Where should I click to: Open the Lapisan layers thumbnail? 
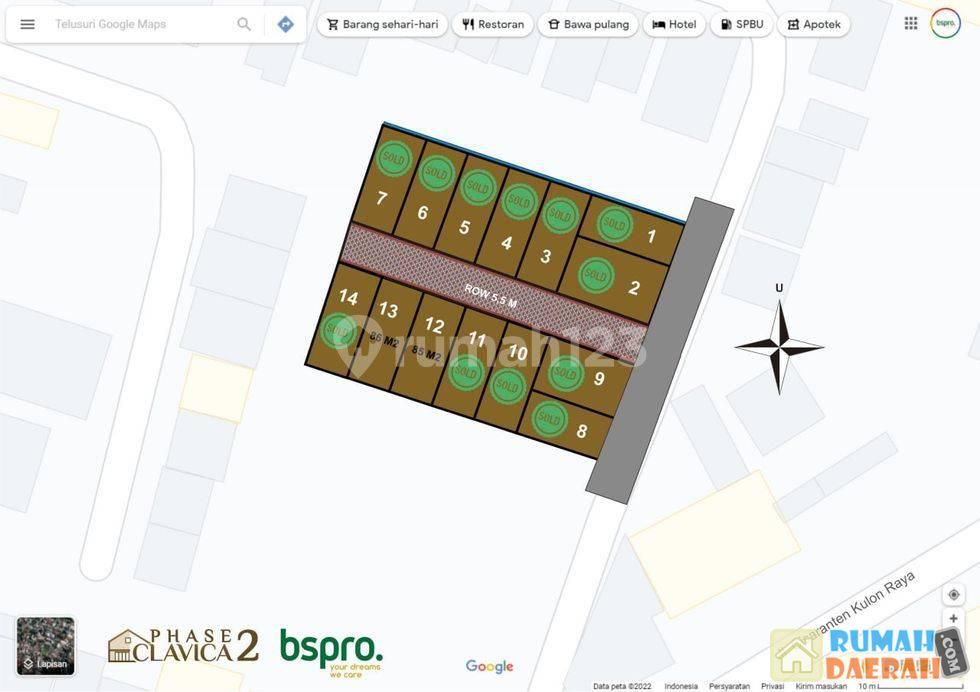click(45, 645)
